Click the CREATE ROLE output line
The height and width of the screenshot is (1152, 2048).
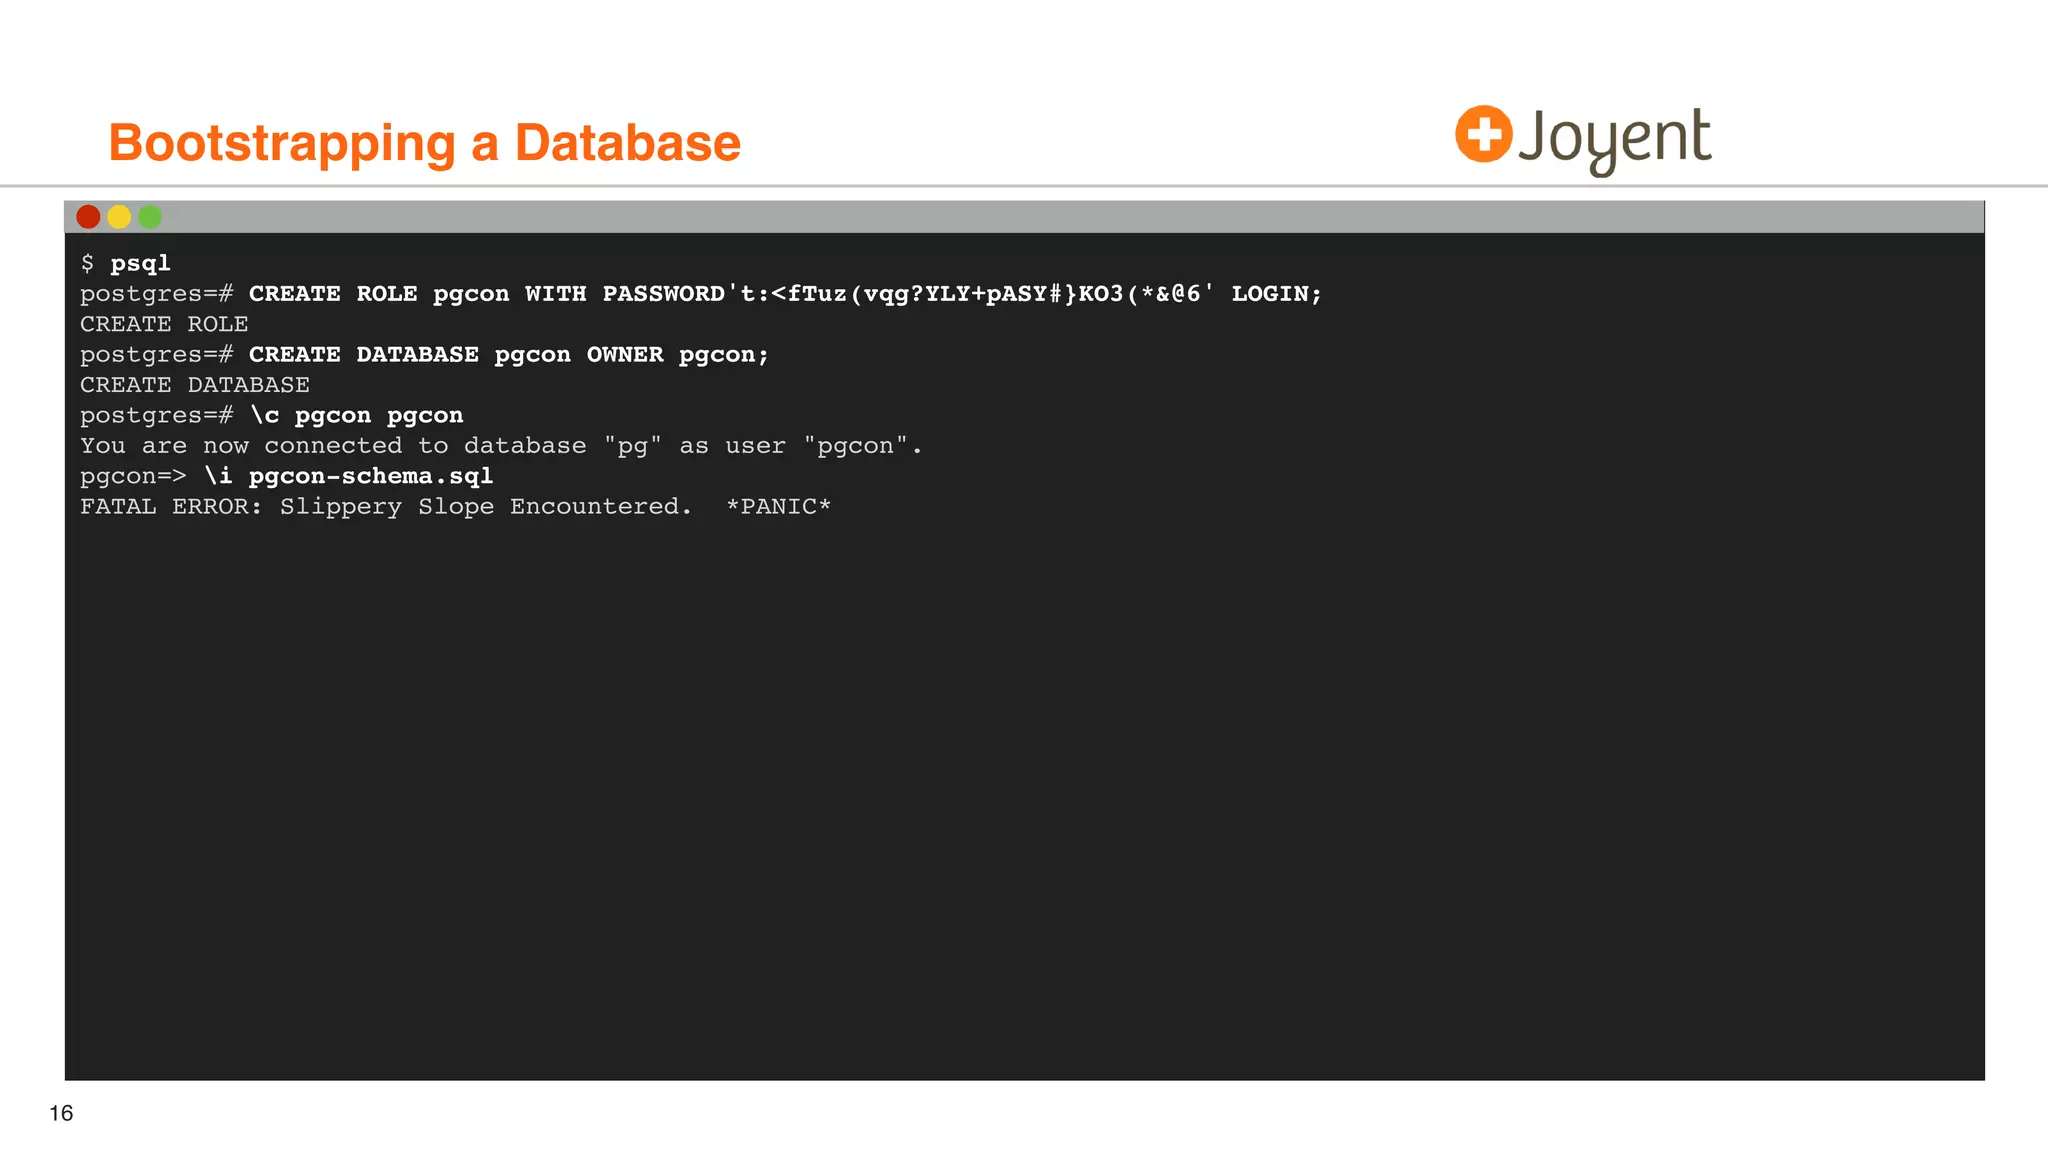coord(164,324)
